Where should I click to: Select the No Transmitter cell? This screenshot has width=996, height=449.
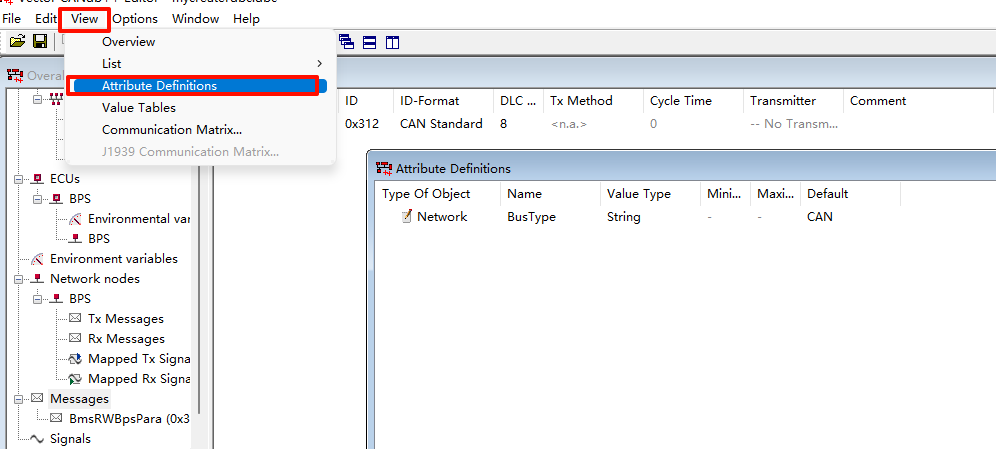(x=794, y=124)
